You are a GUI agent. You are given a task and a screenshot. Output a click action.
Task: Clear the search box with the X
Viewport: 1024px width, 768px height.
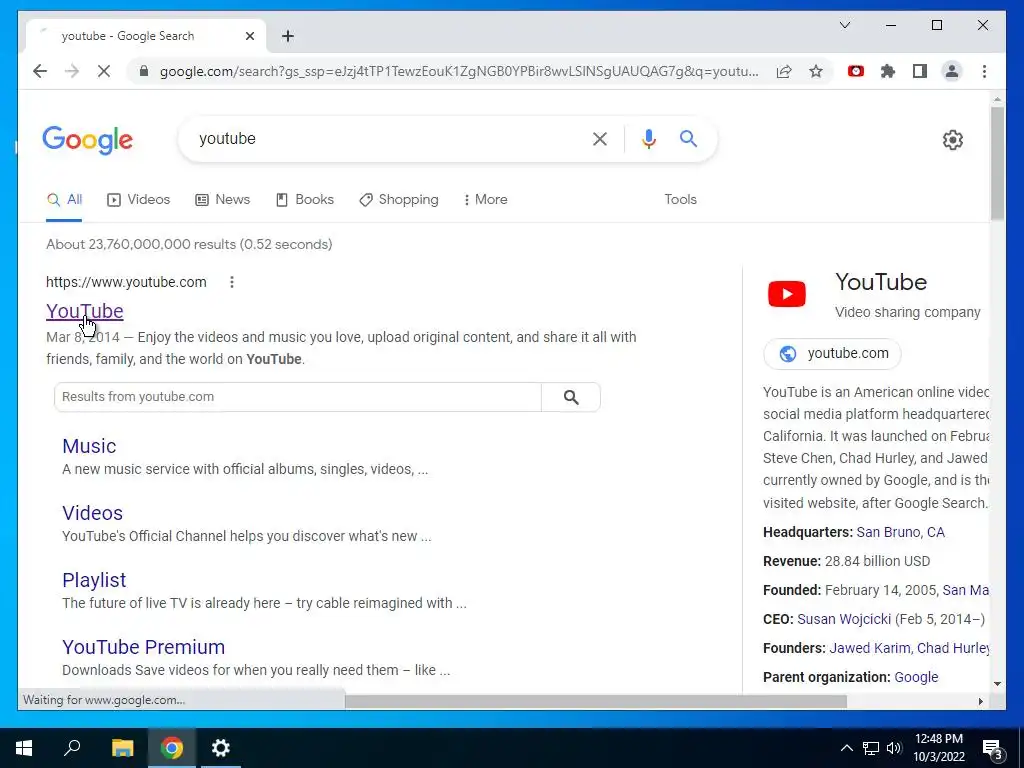click(600, 138)
